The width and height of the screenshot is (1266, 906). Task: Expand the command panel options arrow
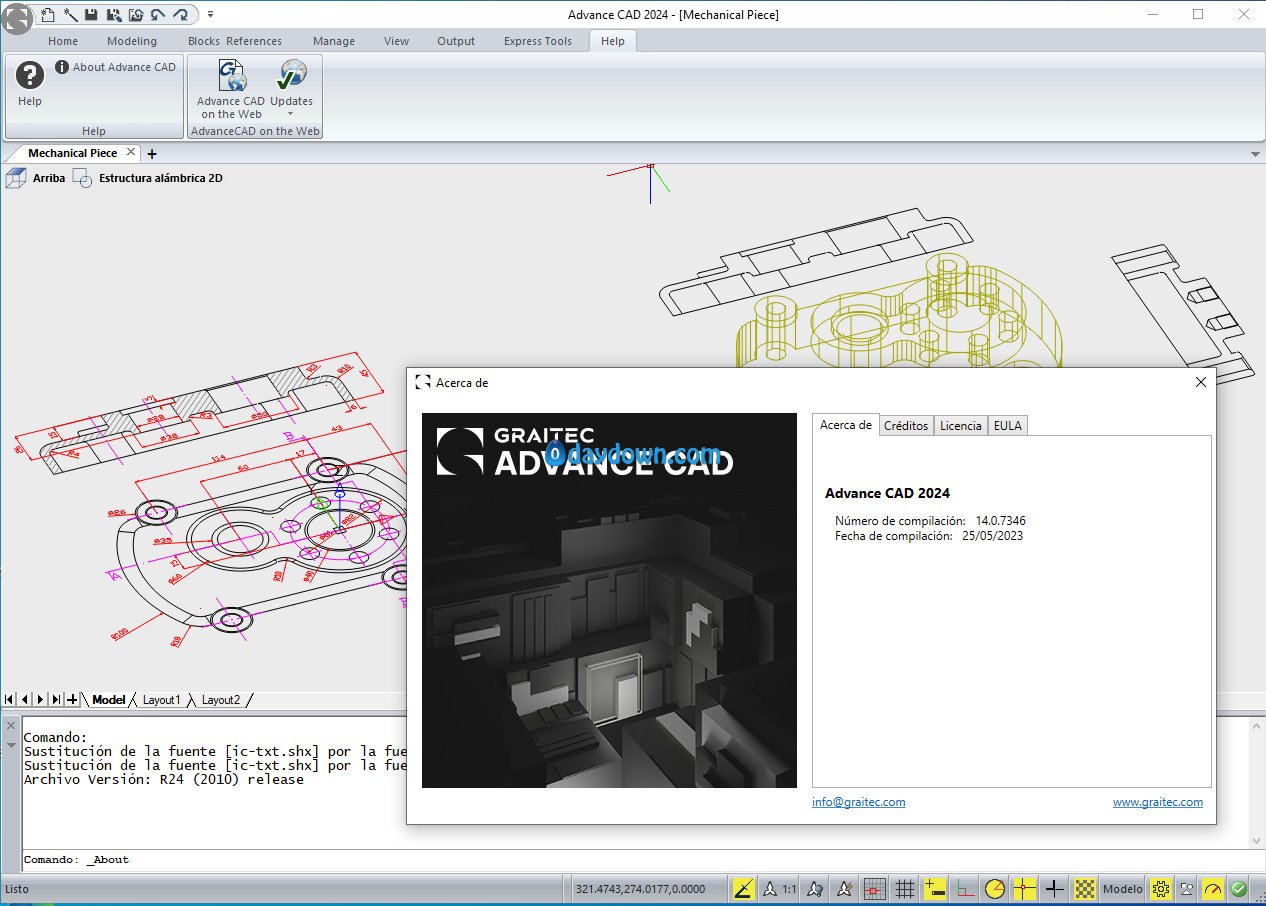coord(11,745)
